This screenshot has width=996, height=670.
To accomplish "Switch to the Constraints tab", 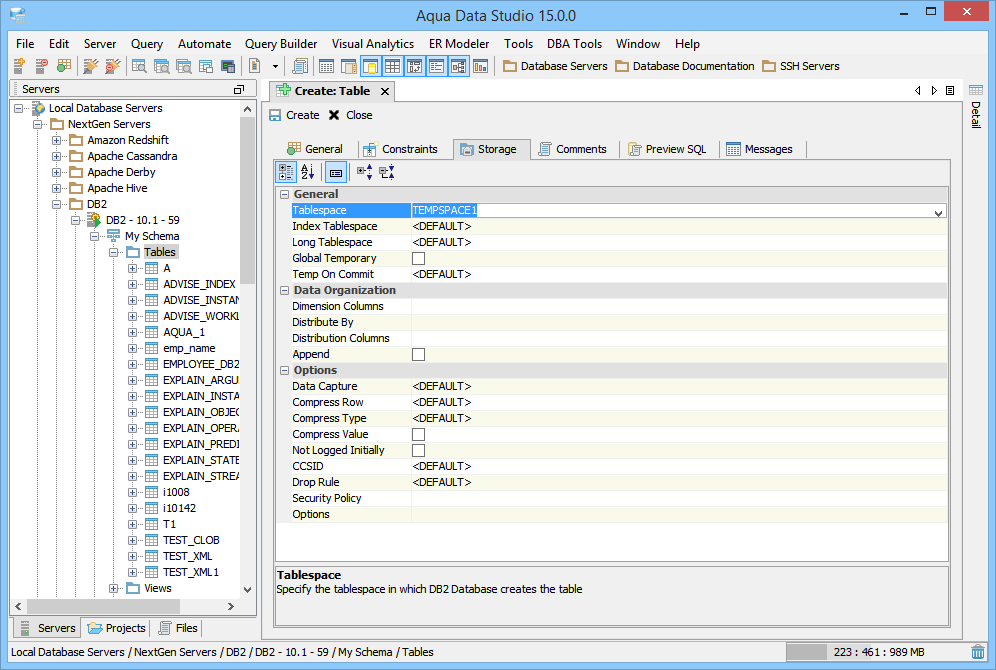I will click(400, 149).
